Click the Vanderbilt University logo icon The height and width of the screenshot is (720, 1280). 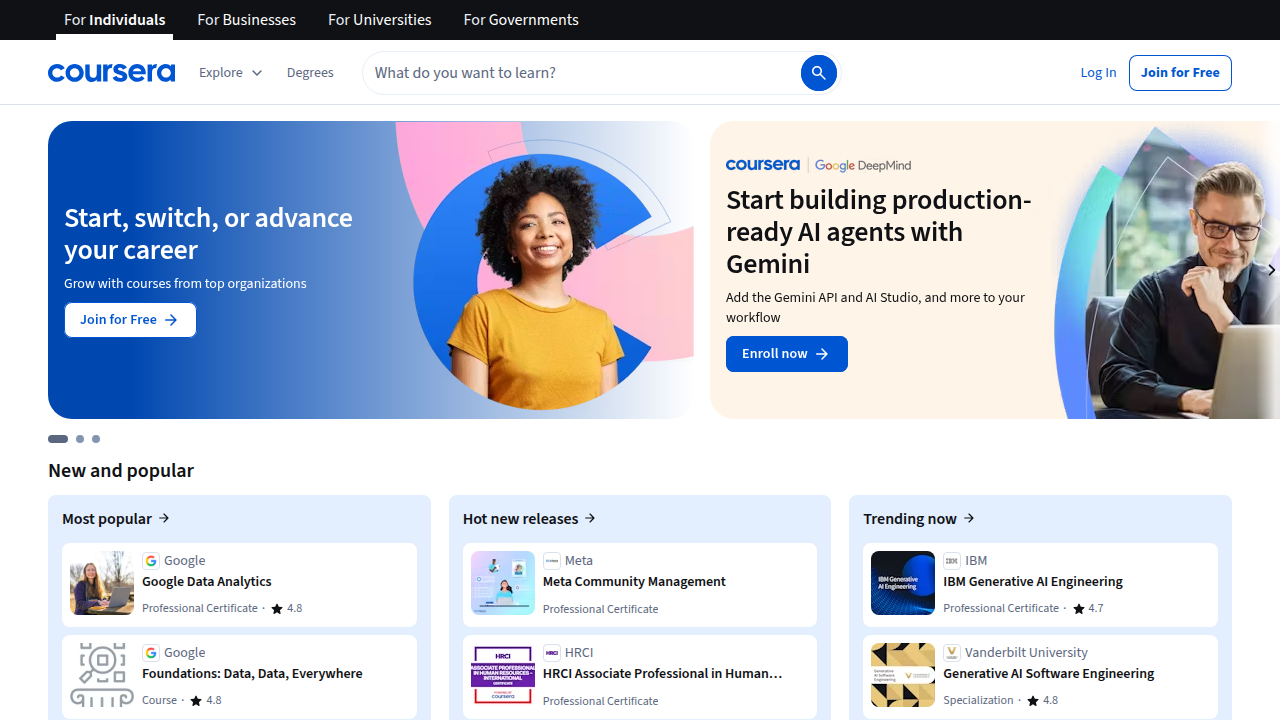[952, 653]
